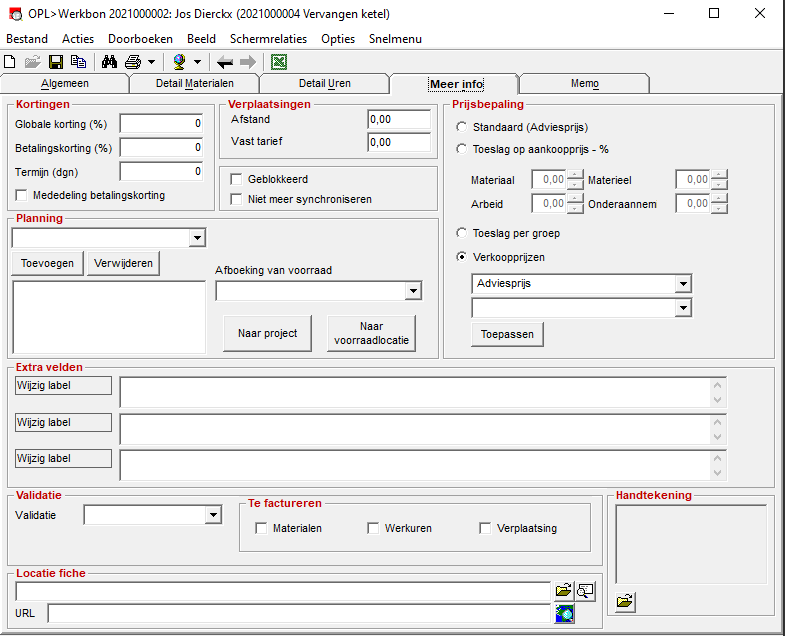The image size is (785, 636).
Task: Open the Doorboeken menu
Action: pyautogui.click(x=140, y=39)
